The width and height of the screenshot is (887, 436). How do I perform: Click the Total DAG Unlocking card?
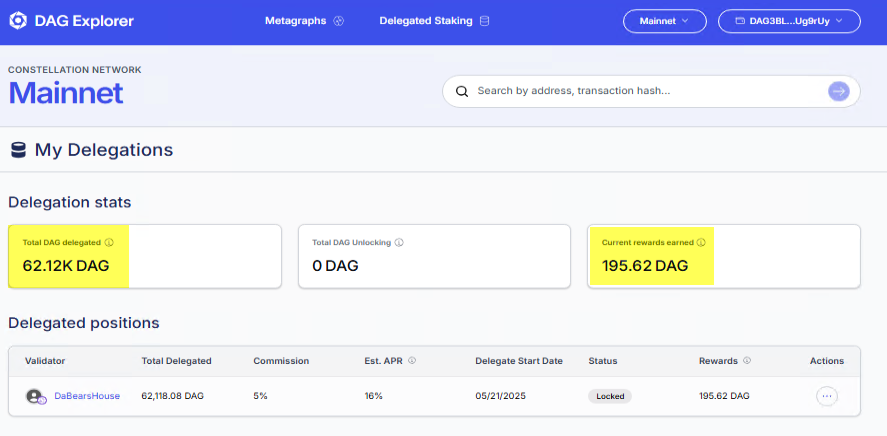[434, 256]
